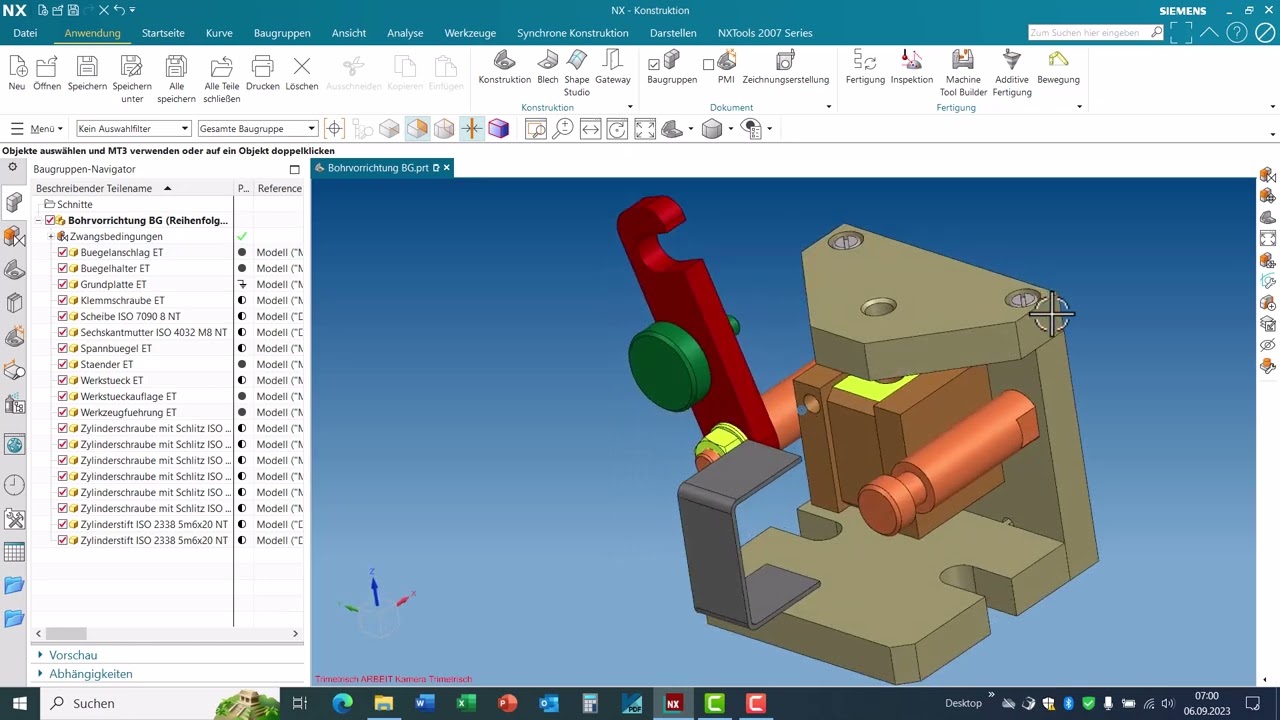The image size is (1280, 720).
Task: Click the navigator settings gear icon
Action: pyautogui.click(x=13, y=168)
